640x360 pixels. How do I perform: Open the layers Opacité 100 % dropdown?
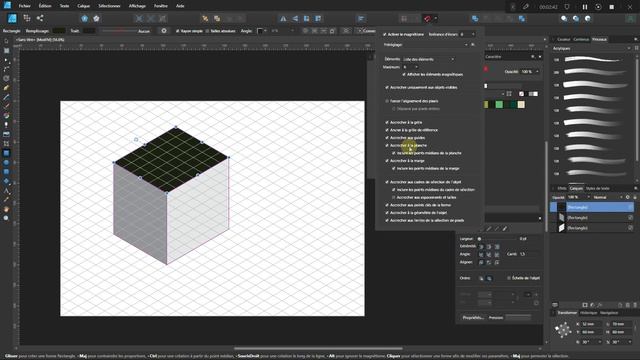point(579,197)
